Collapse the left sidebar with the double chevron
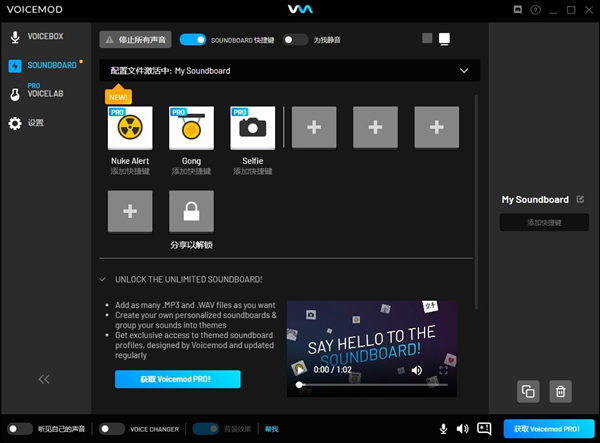600x443 pixels. coord(45,379)
